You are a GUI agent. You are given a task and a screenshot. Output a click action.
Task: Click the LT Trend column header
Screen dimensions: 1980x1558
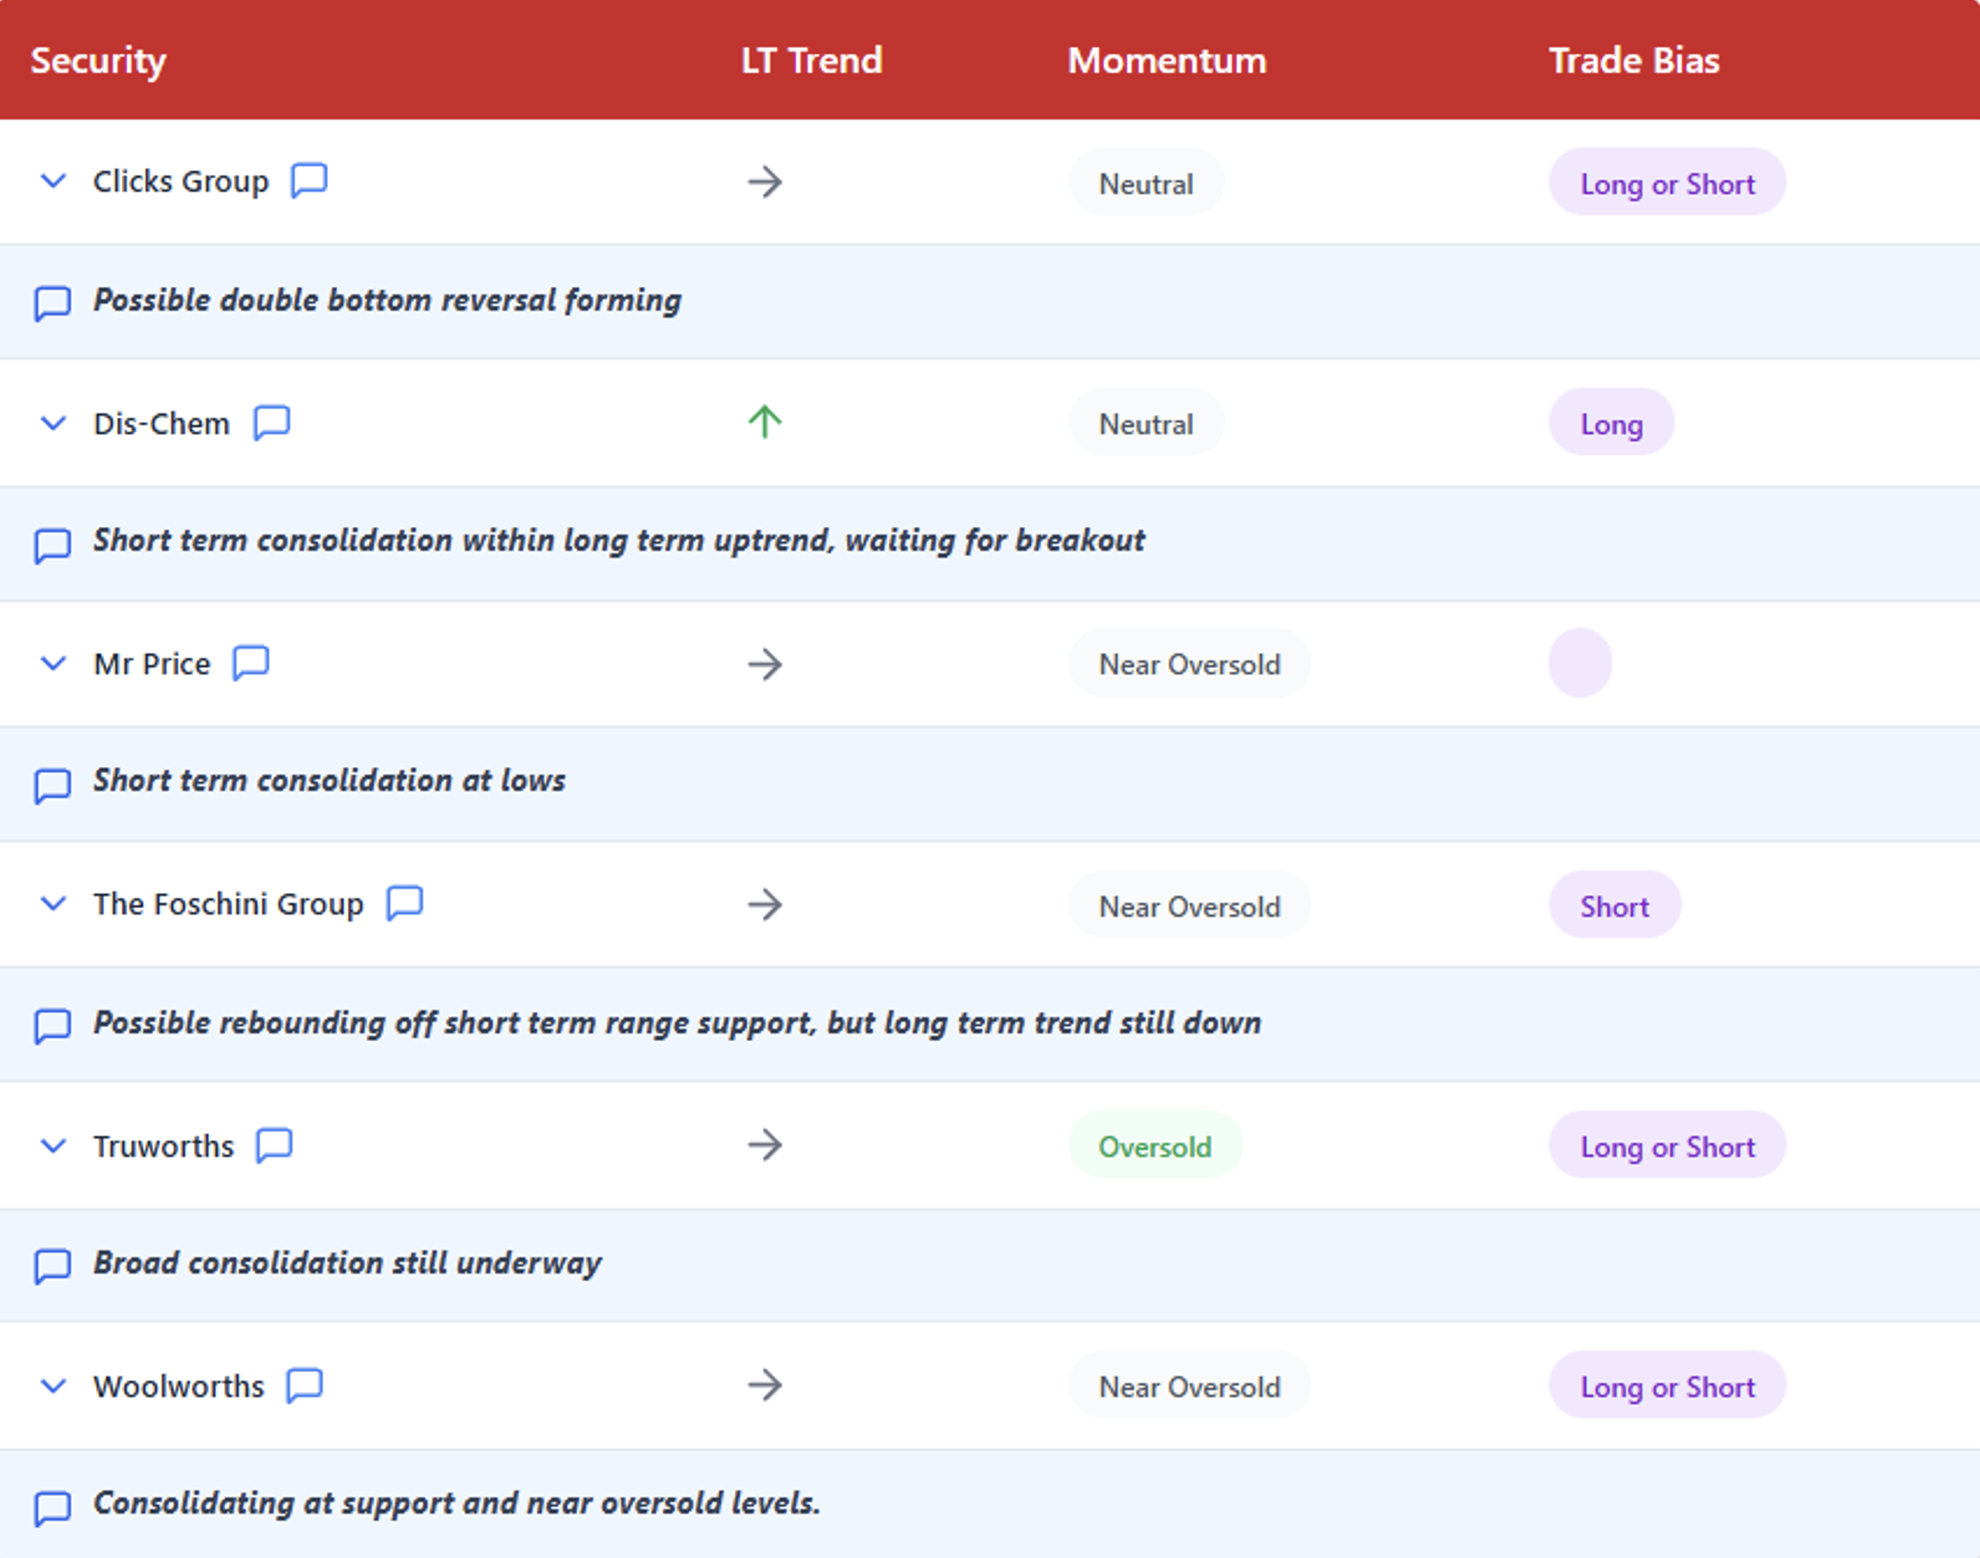811,60
